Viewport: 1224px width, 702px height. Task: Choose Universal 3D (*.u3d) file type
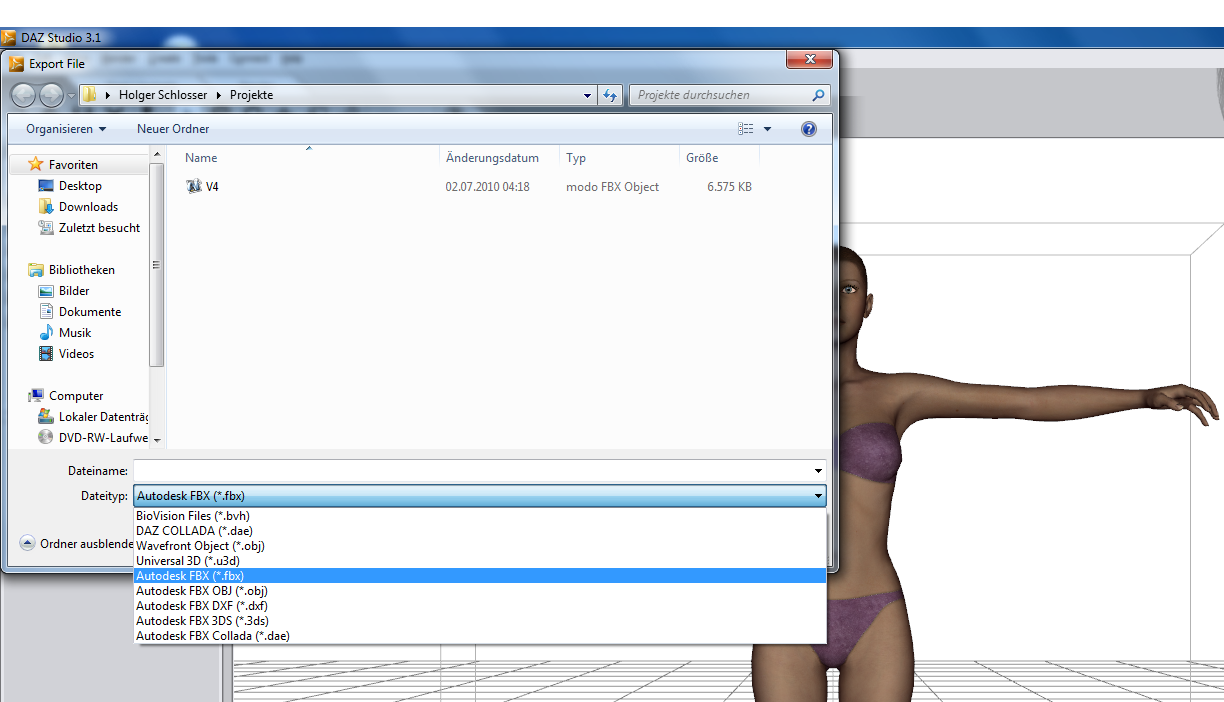[480, 561]
